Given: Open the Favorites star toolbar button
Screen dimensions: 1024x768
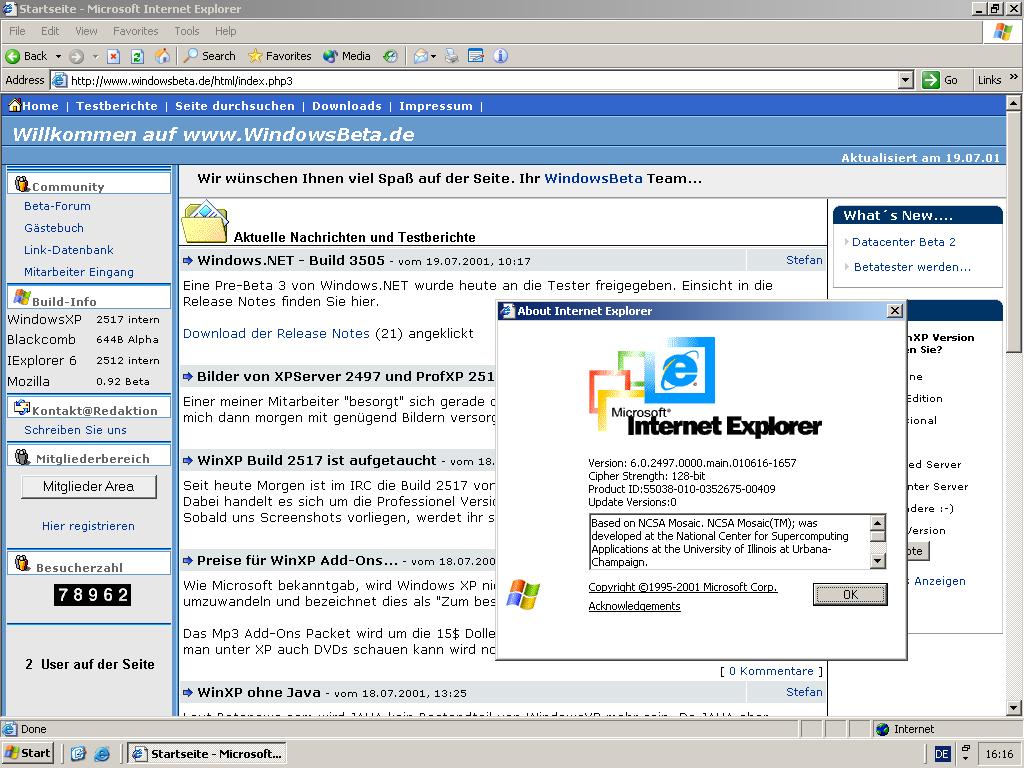Looking at the screenshot, I should (x=280, y=56).
